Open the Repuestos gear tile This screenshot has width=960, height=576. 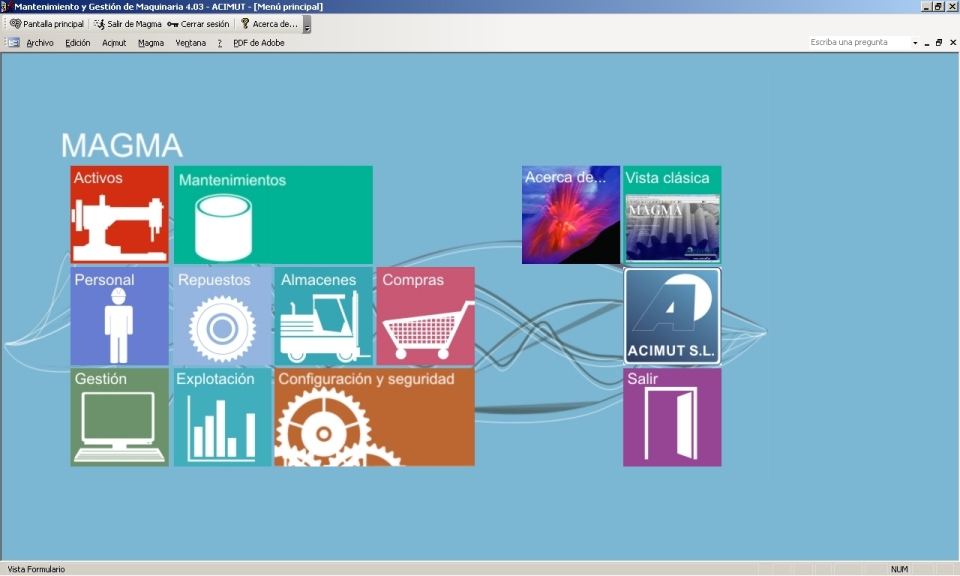click(x=222, y=316)
